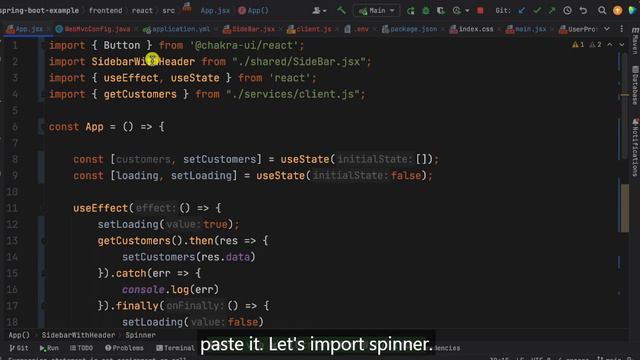Stop the running application
The width and height of the screenshot is (640, 360).
pos(480,11)
